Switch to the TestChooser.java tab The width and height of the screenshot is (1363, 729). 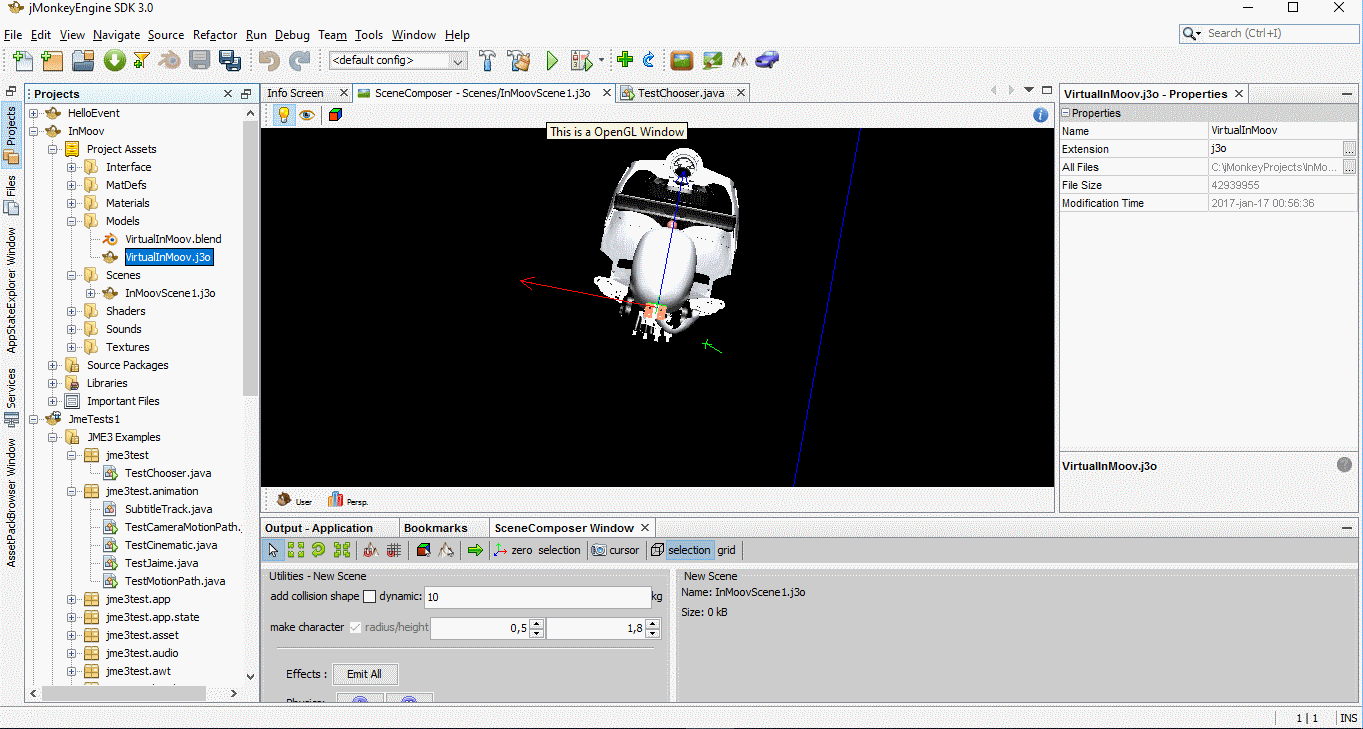click(681, 93)
